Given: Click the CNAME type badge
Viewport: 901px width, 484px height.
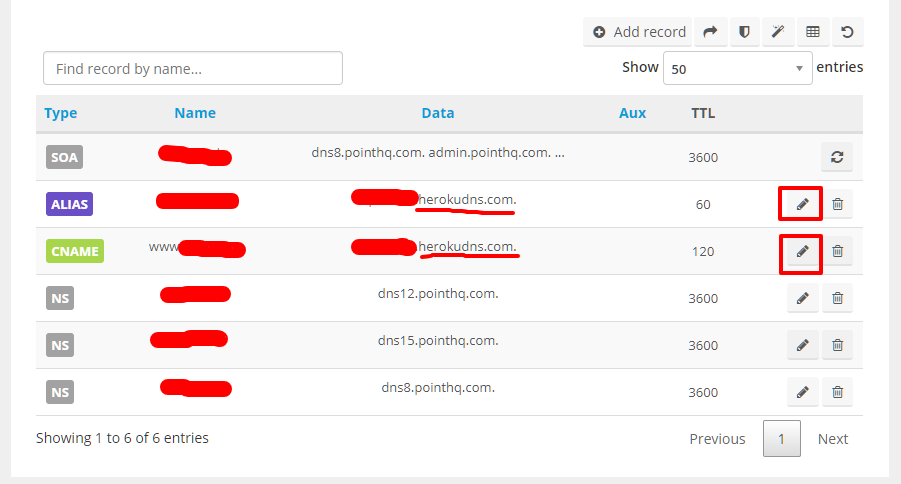Looking at the screenshot, I should (x=75, y=251).
